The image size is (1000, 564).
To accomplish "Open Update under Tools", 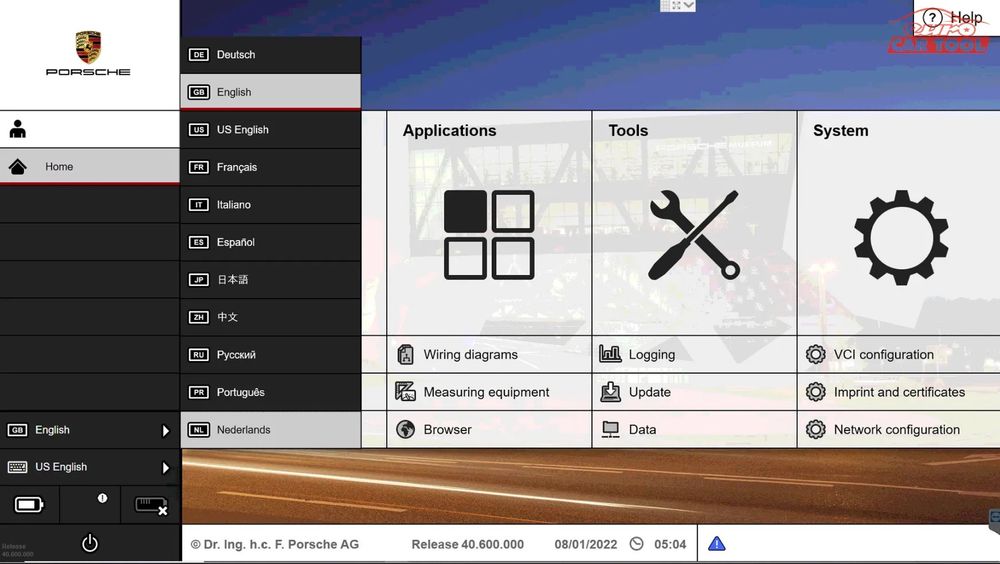I will point(695,392).
